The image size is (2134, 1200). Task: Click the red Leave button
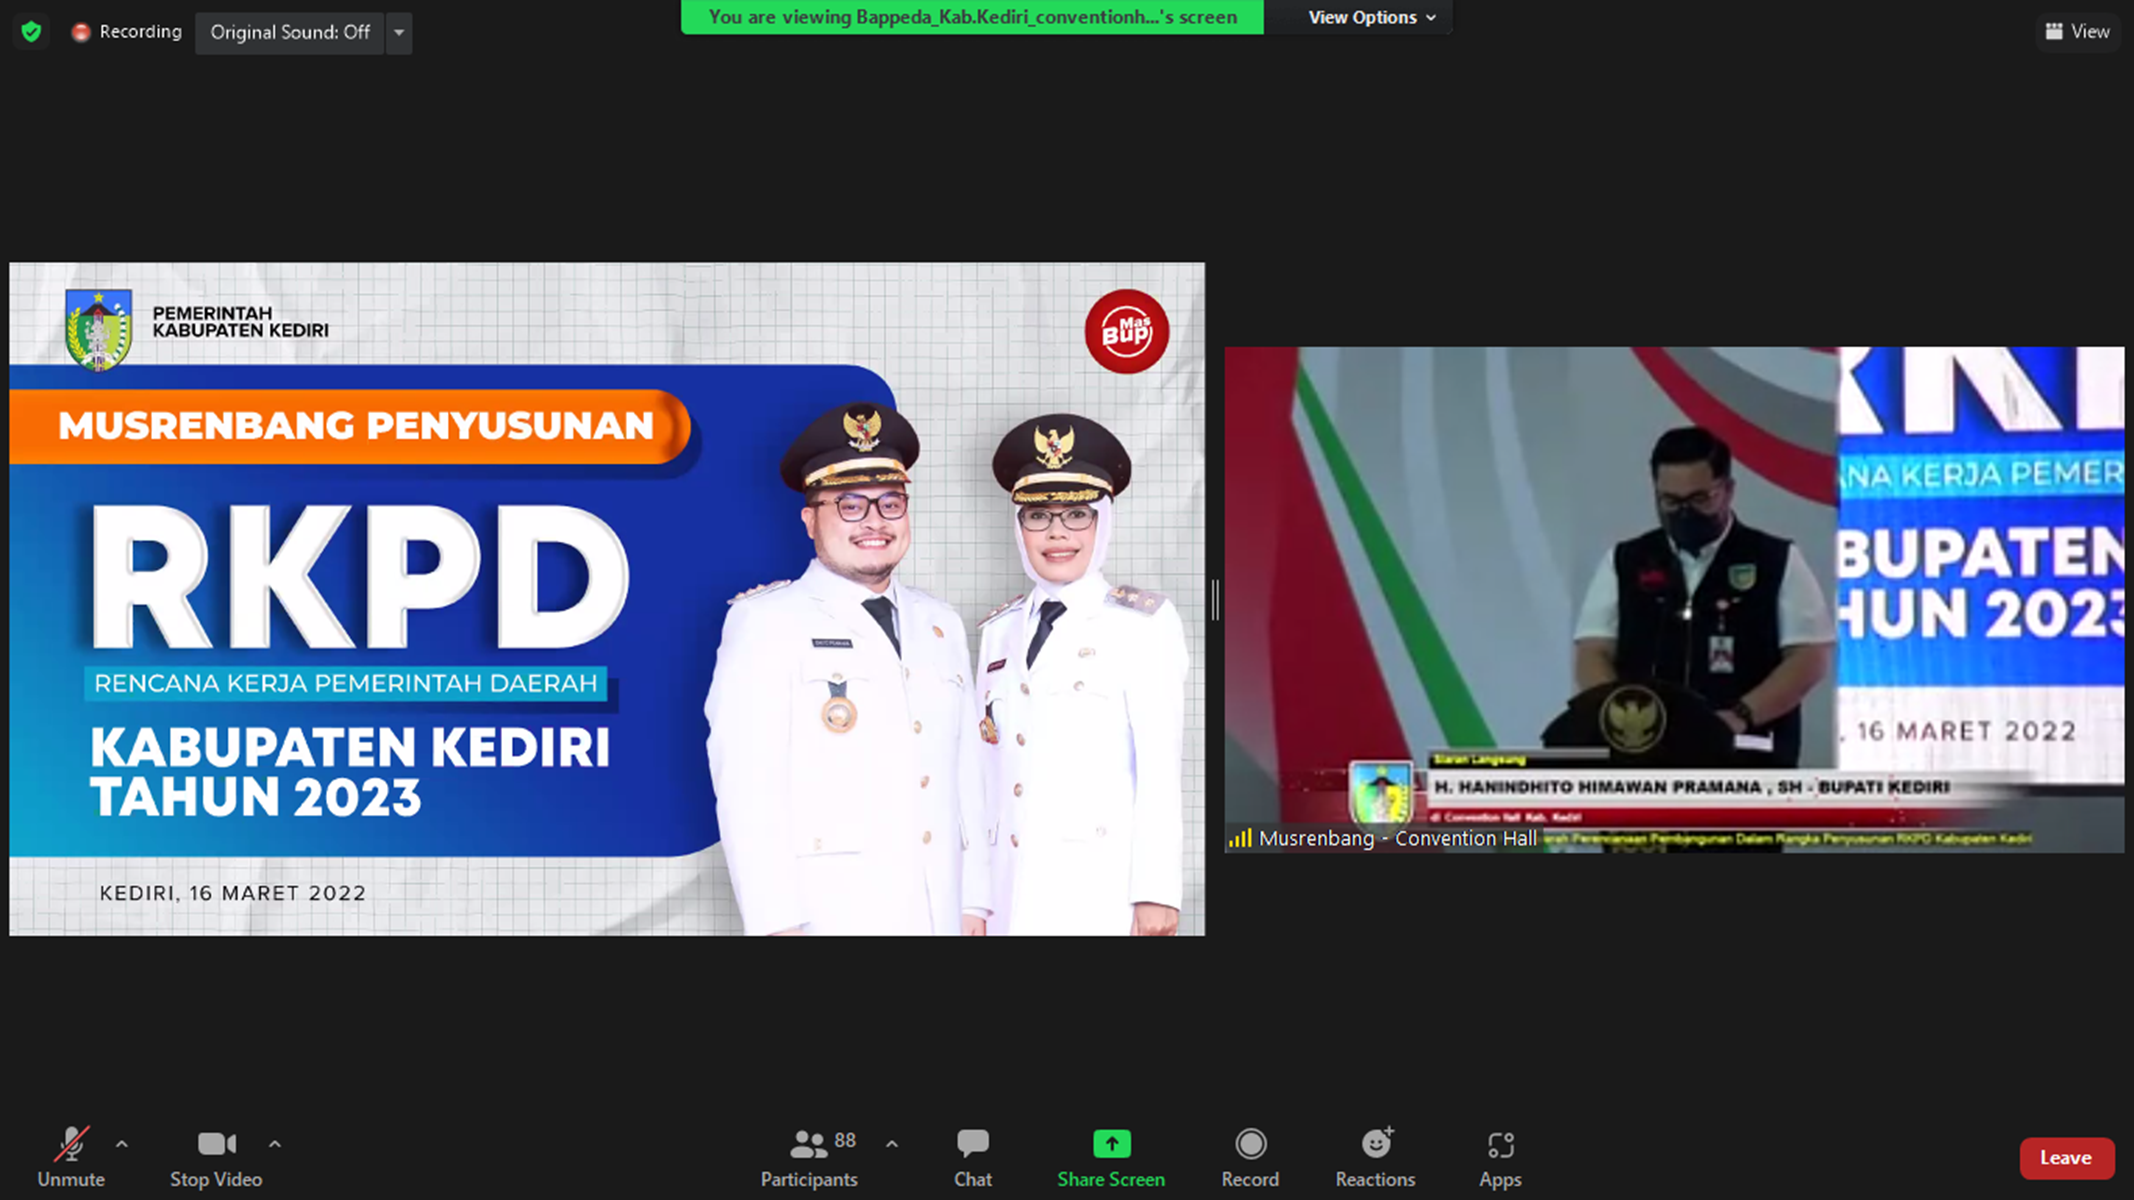(2065, 1158)
